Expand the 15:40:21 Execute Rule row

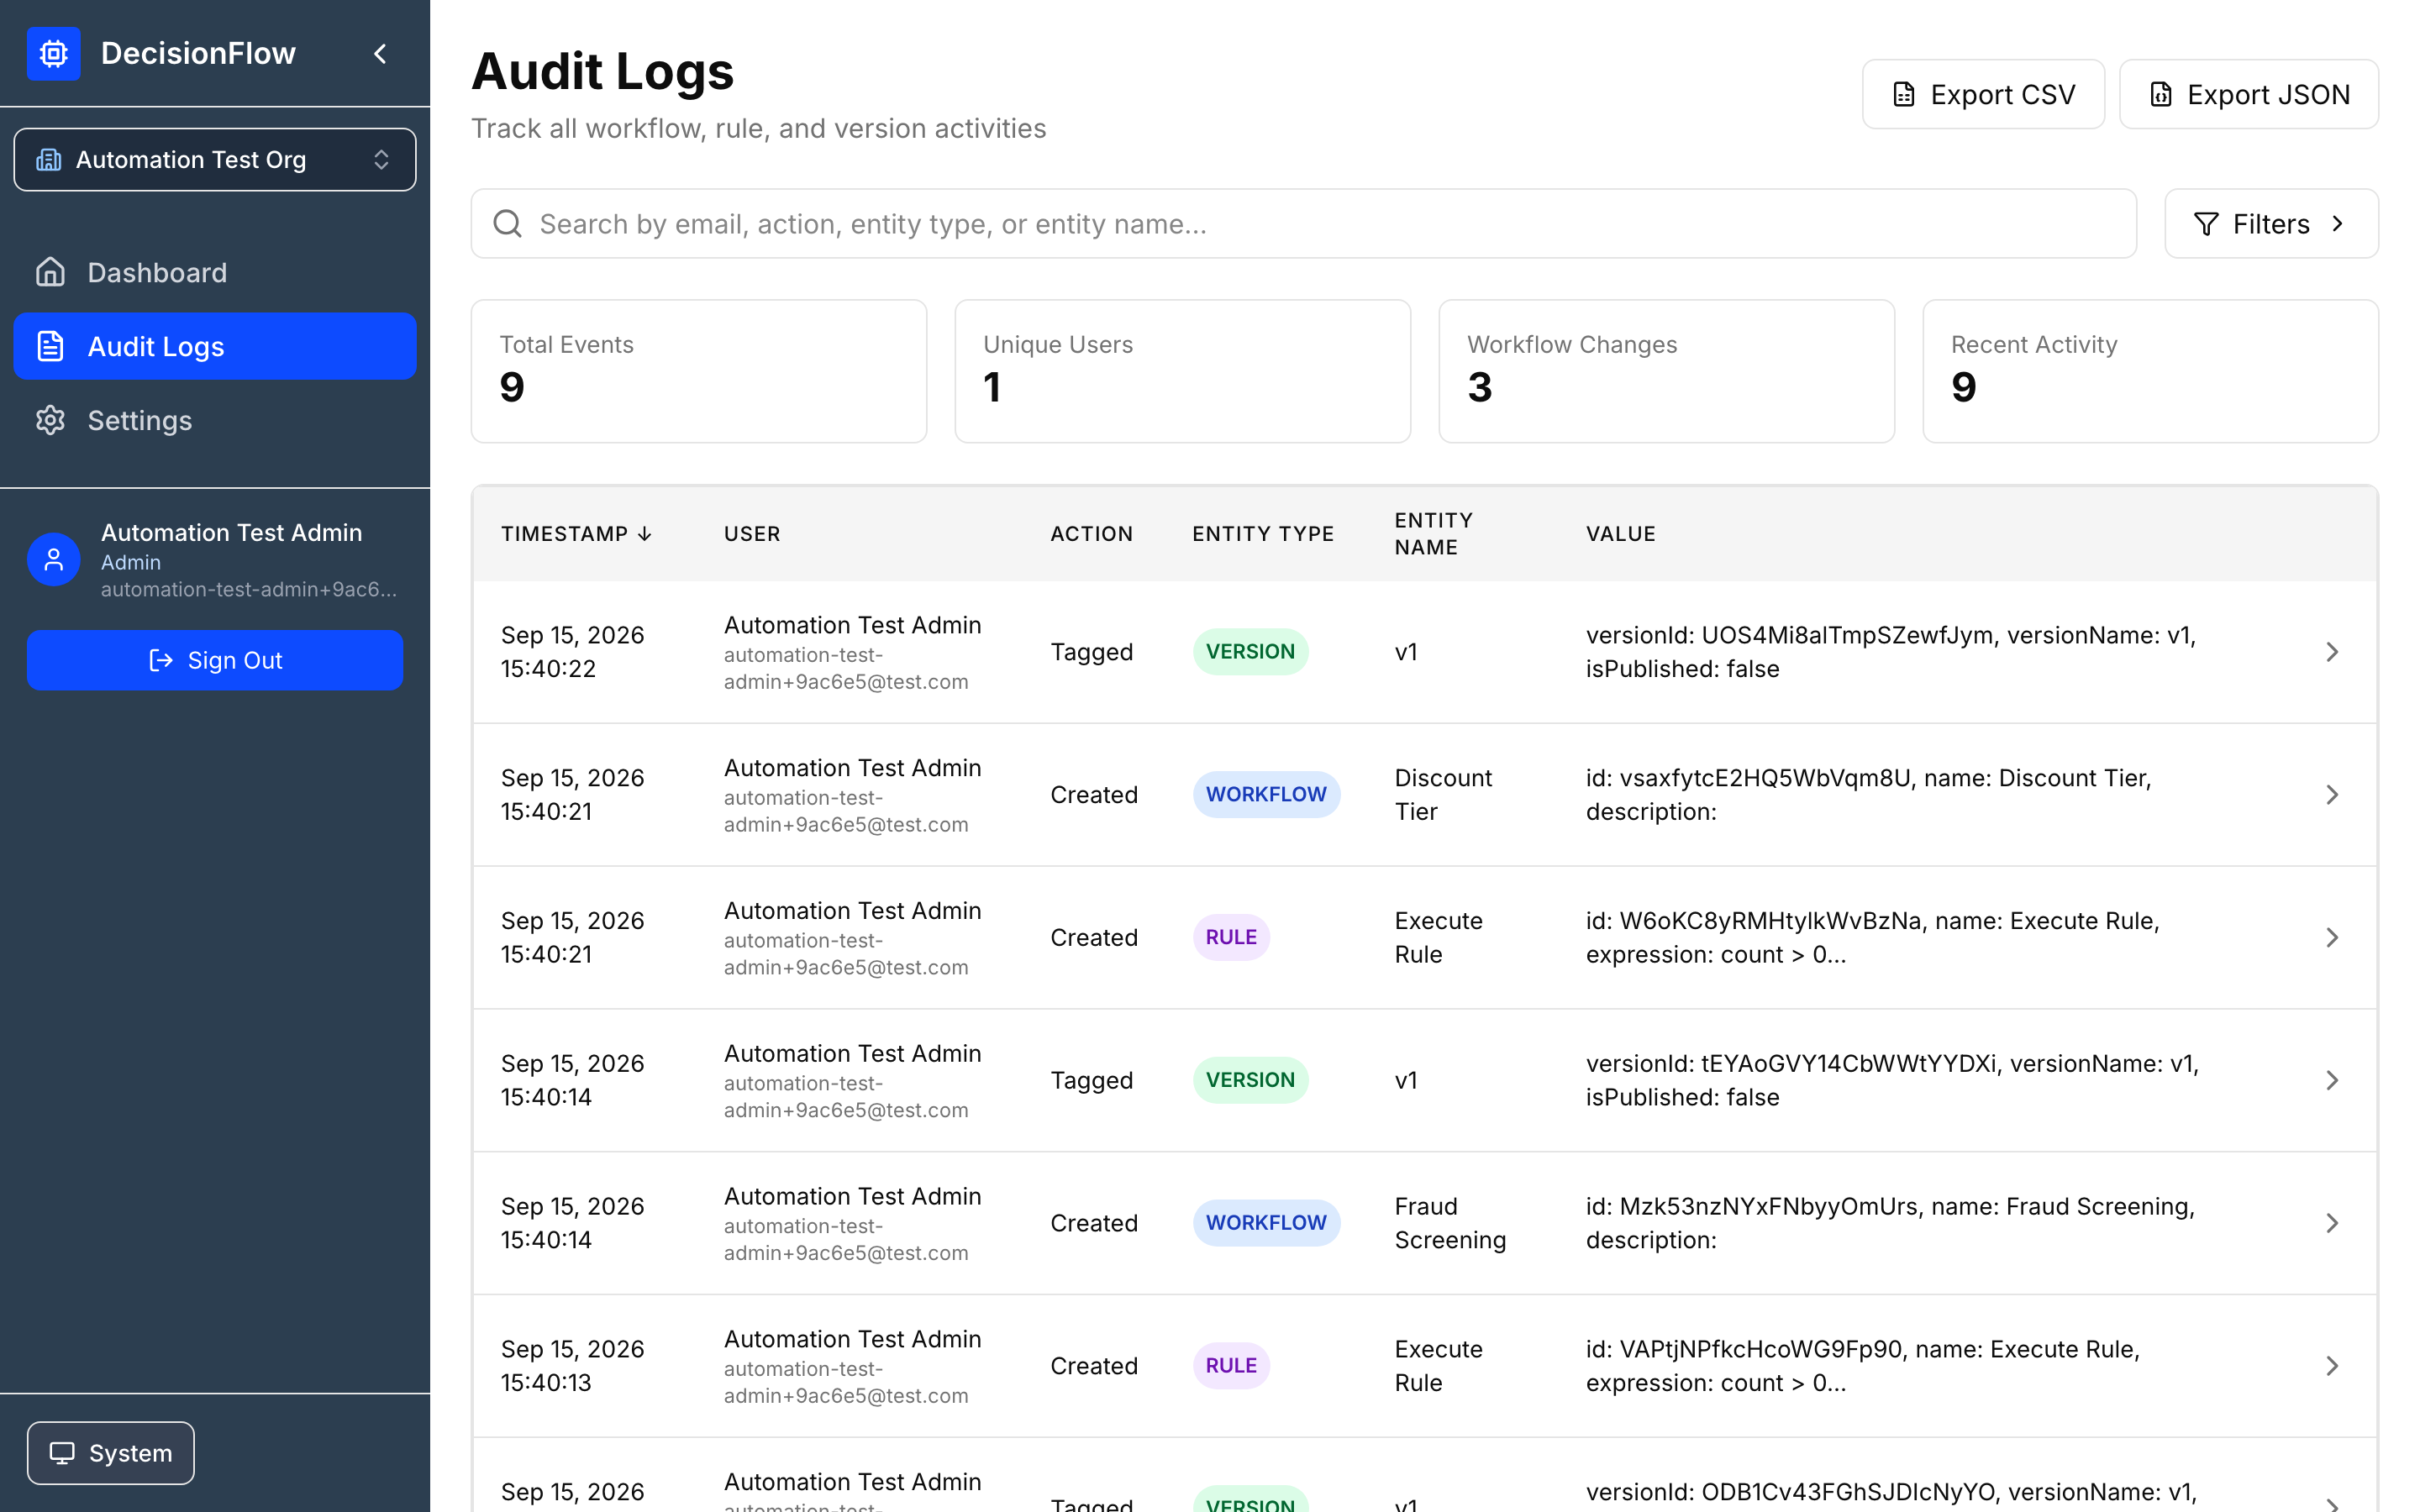tap(2332, 938)
